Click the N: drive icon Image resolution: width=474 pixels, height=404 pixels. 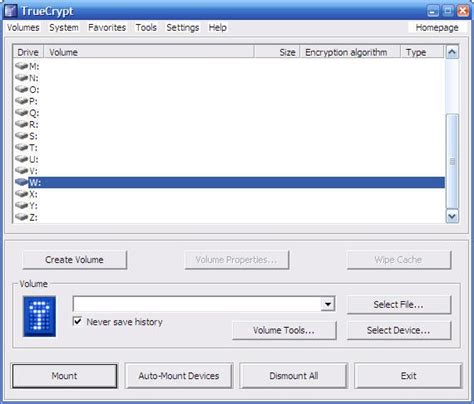click(22, 78)
